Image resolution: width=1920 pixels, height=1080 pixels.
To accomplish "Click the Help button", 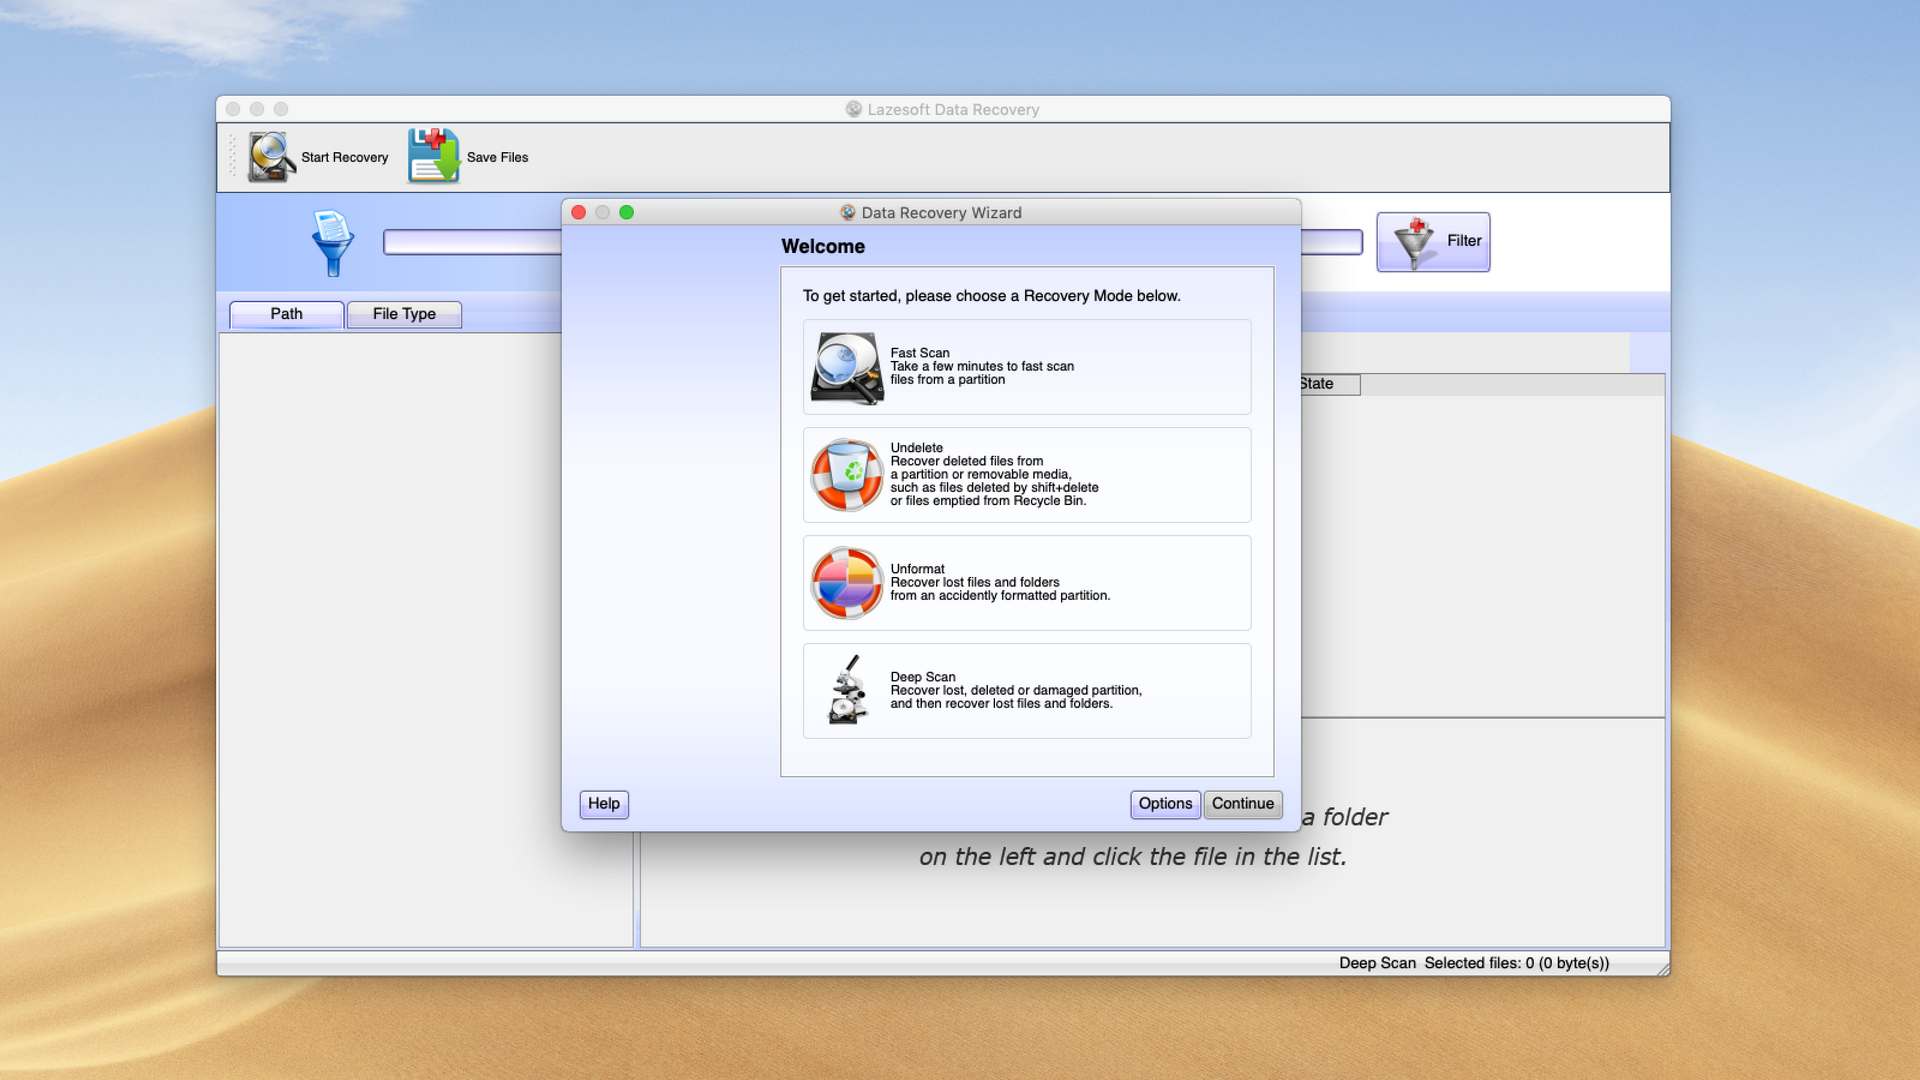I will [x=603, y=803].
